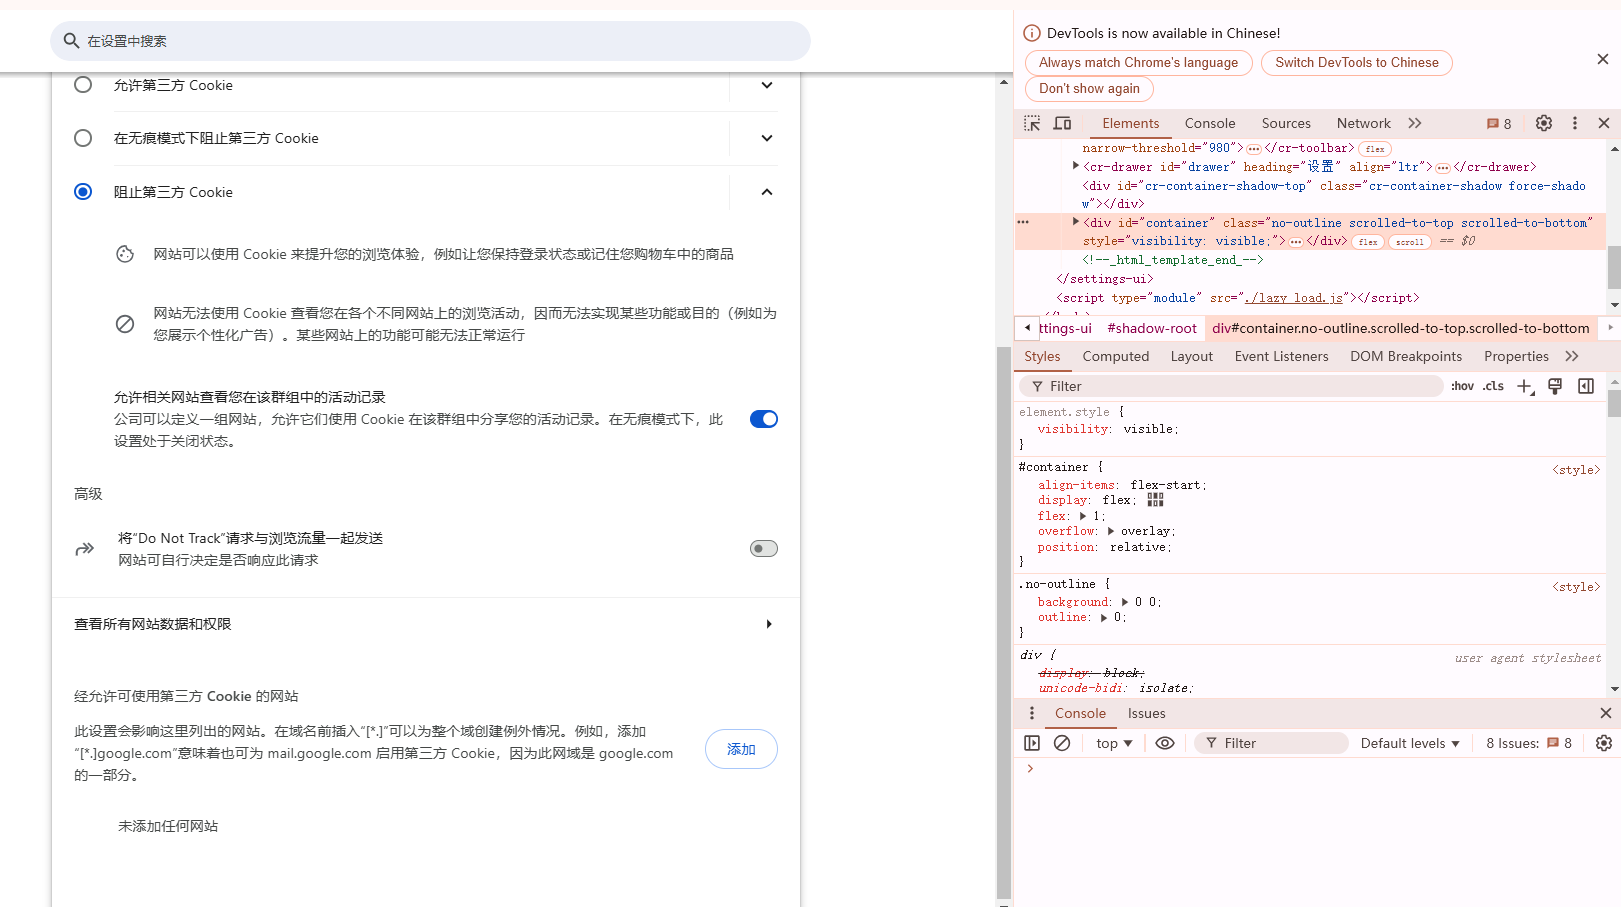
Task: Click the Do Not Track arrow icon
Action: [85, 549]
